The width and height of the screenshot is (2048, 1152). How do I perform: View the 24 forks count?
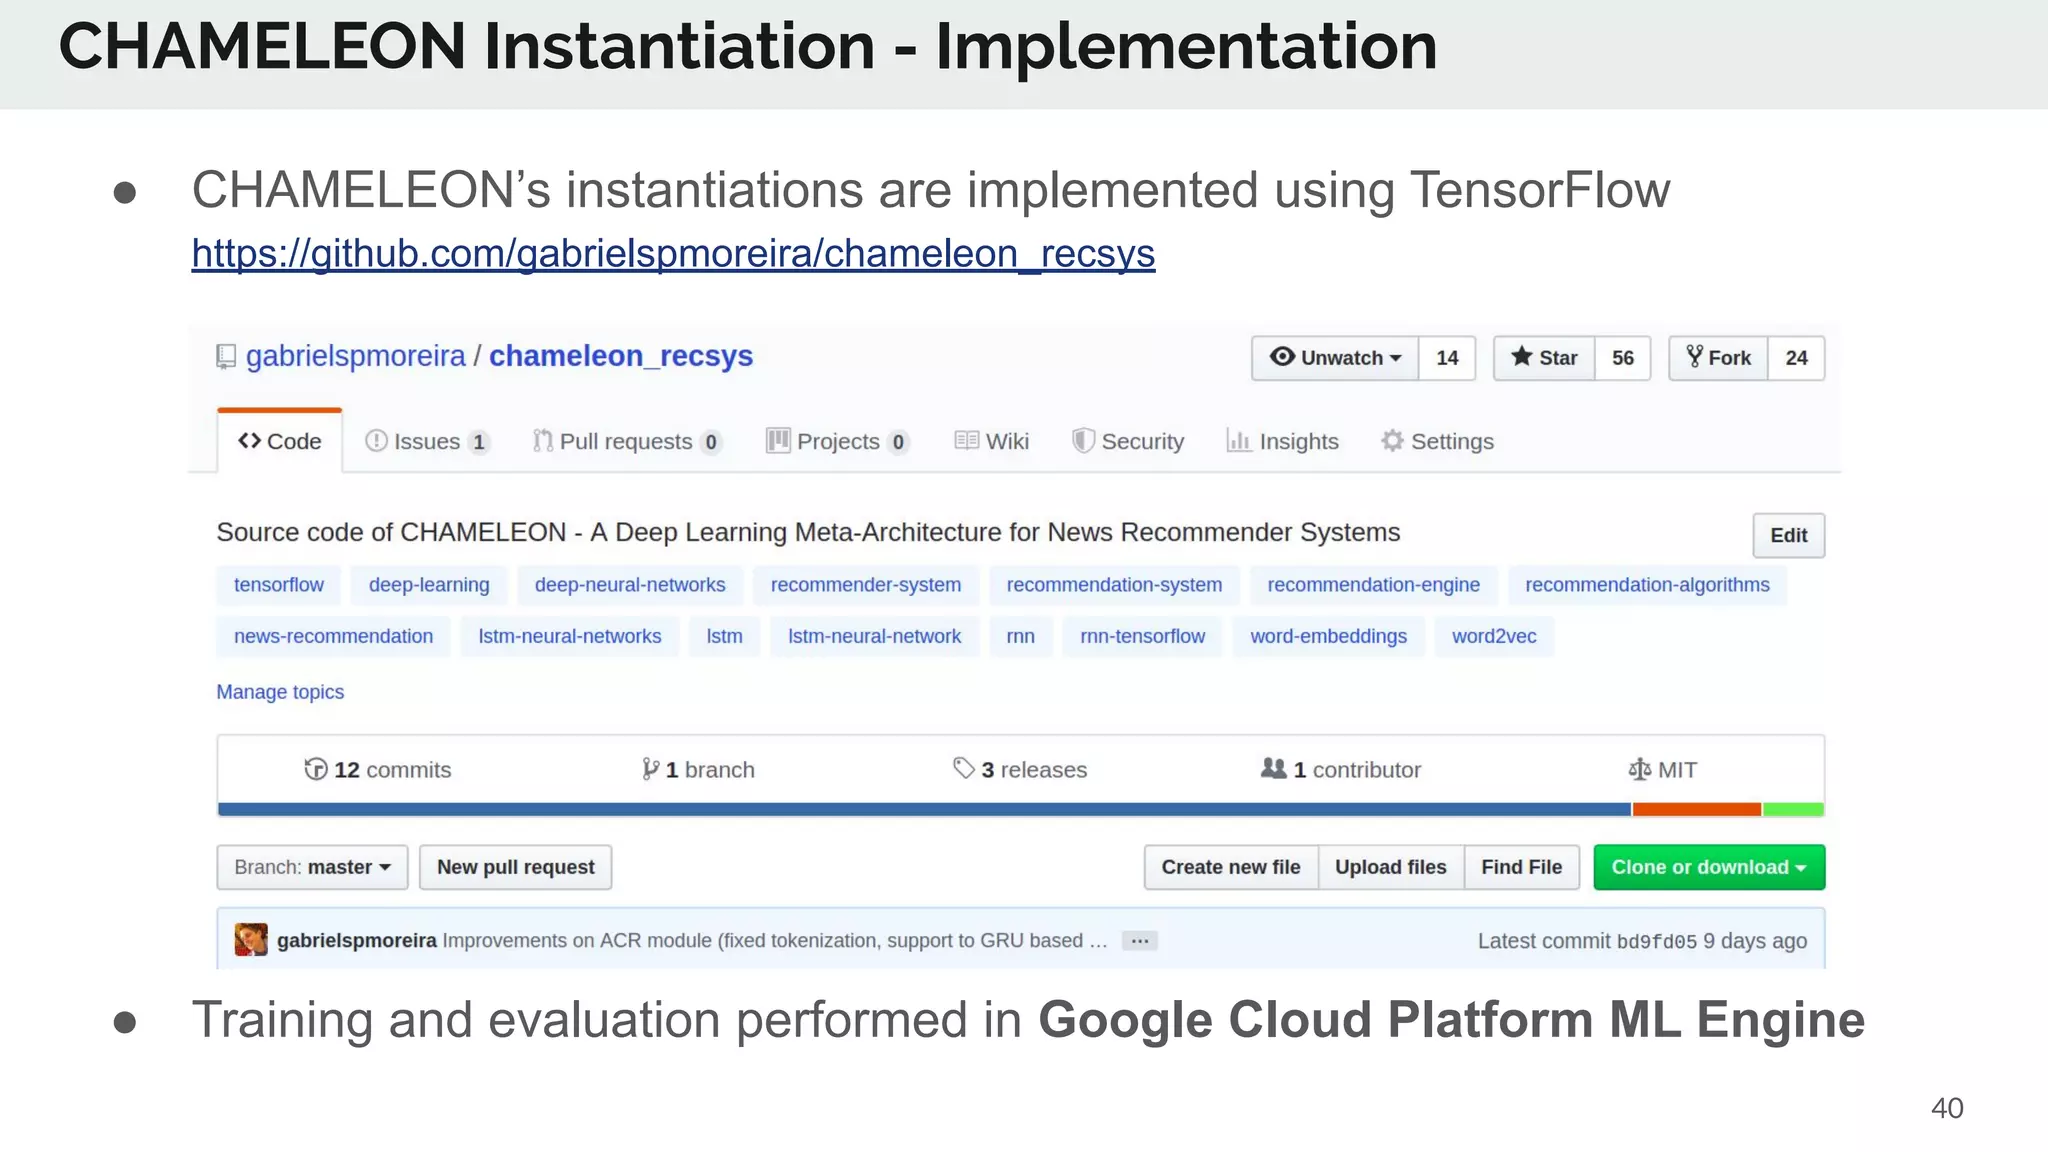coord(1797,358)
